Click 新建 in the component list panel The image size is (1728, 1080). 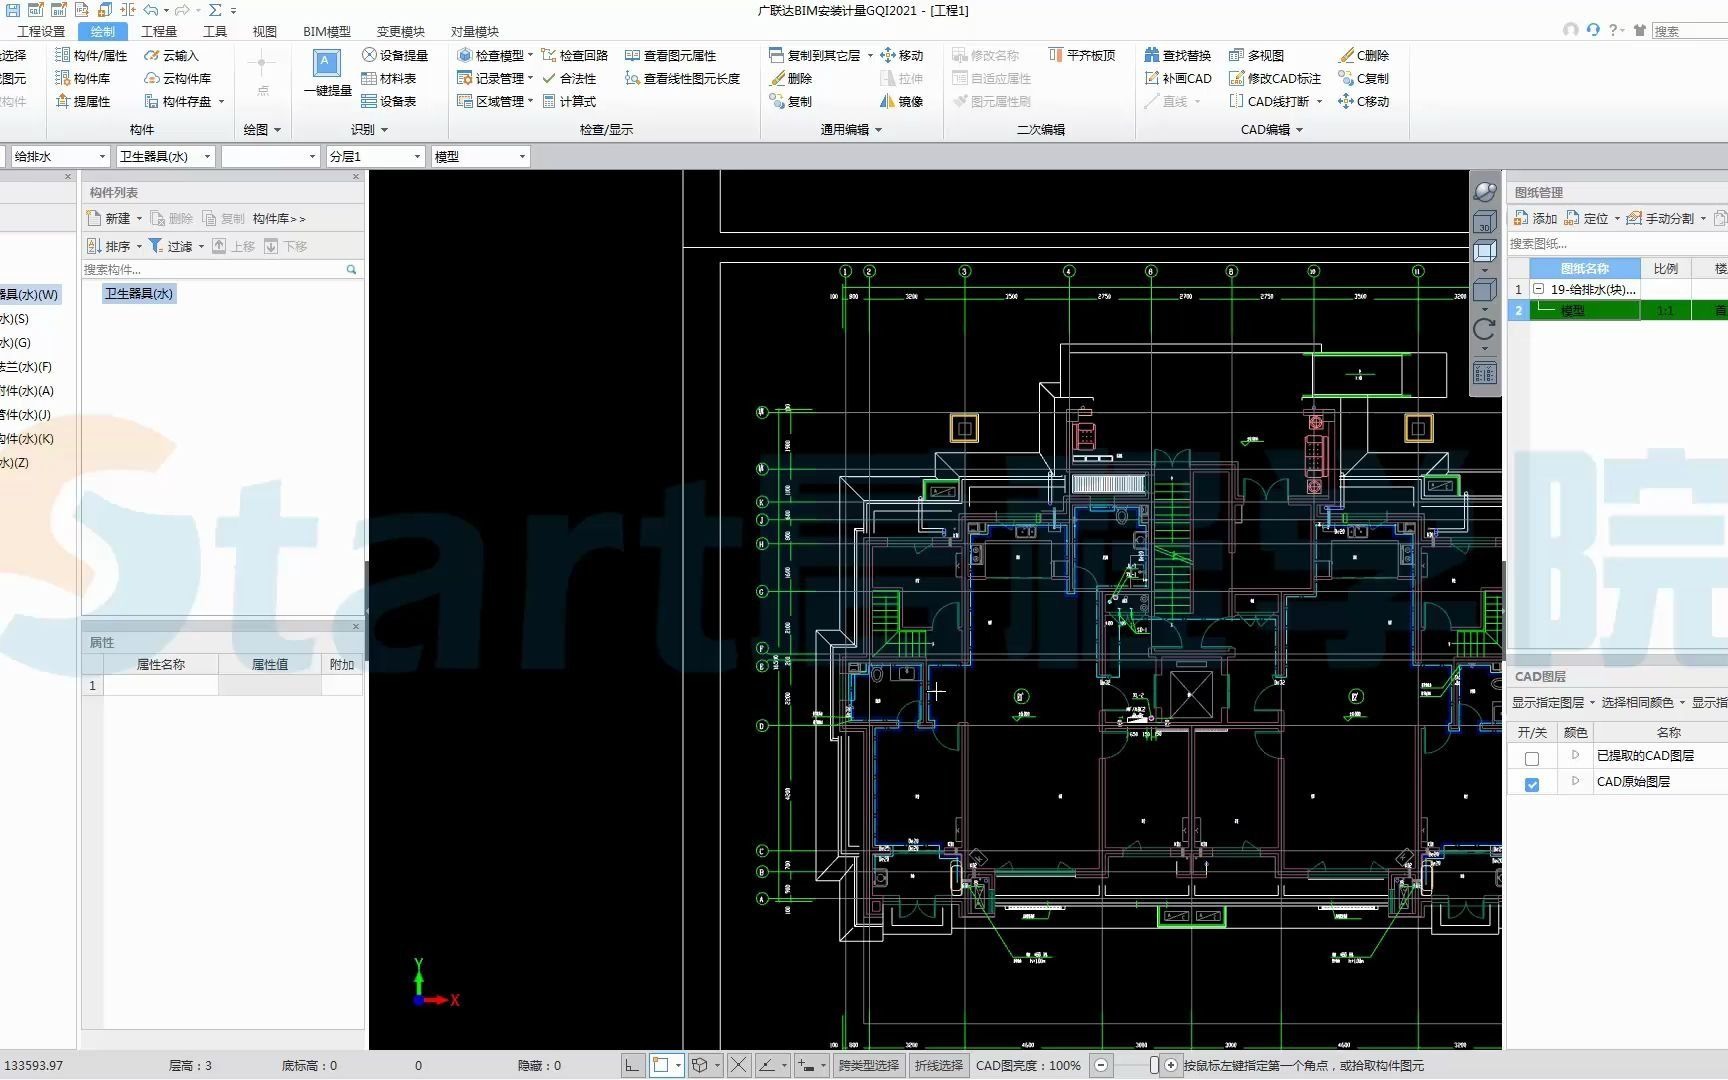pos(110,218)
